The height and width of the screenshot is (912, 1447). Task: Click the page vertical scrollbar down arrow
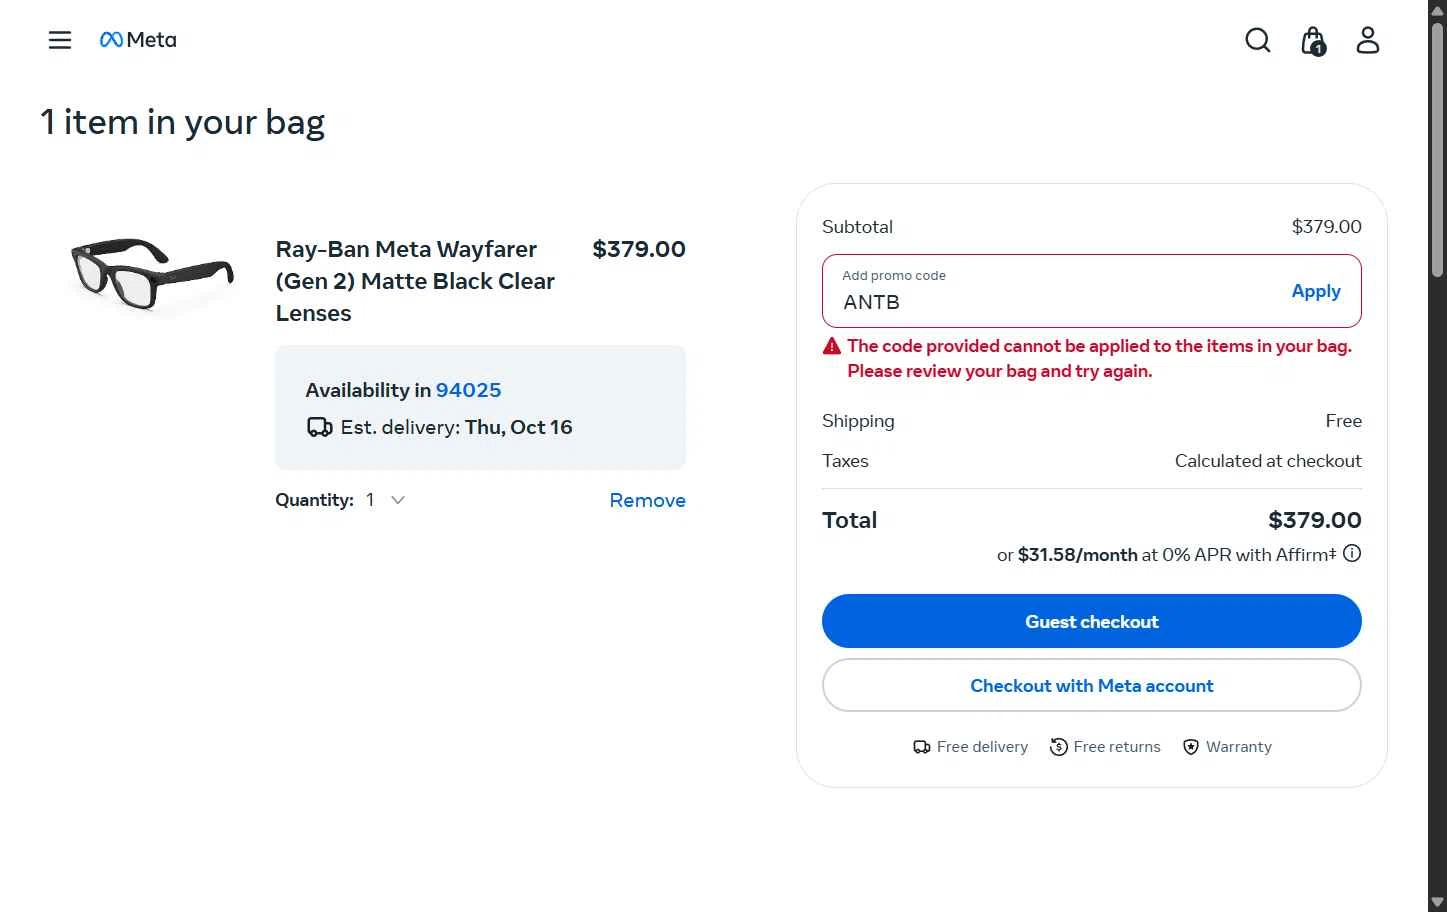(x=1437, y=902)
